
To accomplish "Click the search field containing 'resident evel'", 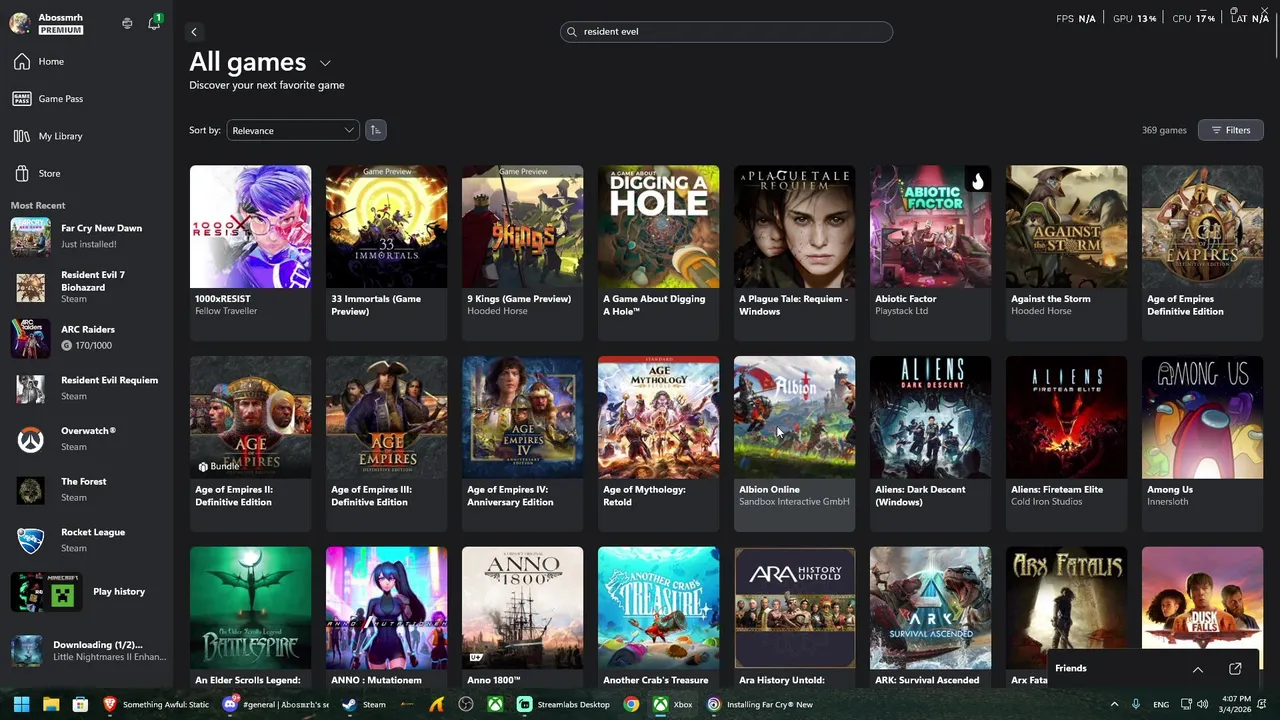I will [x=726, y=32].
